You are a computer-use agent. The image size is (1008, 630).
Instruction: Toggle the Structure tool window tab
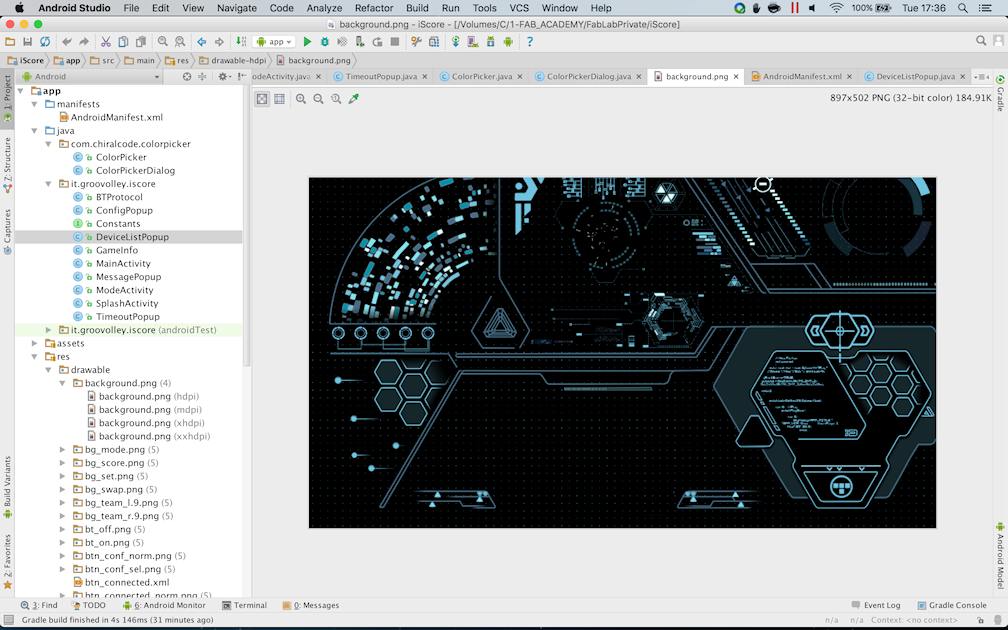pyautogui.click(x=7, y=165)
